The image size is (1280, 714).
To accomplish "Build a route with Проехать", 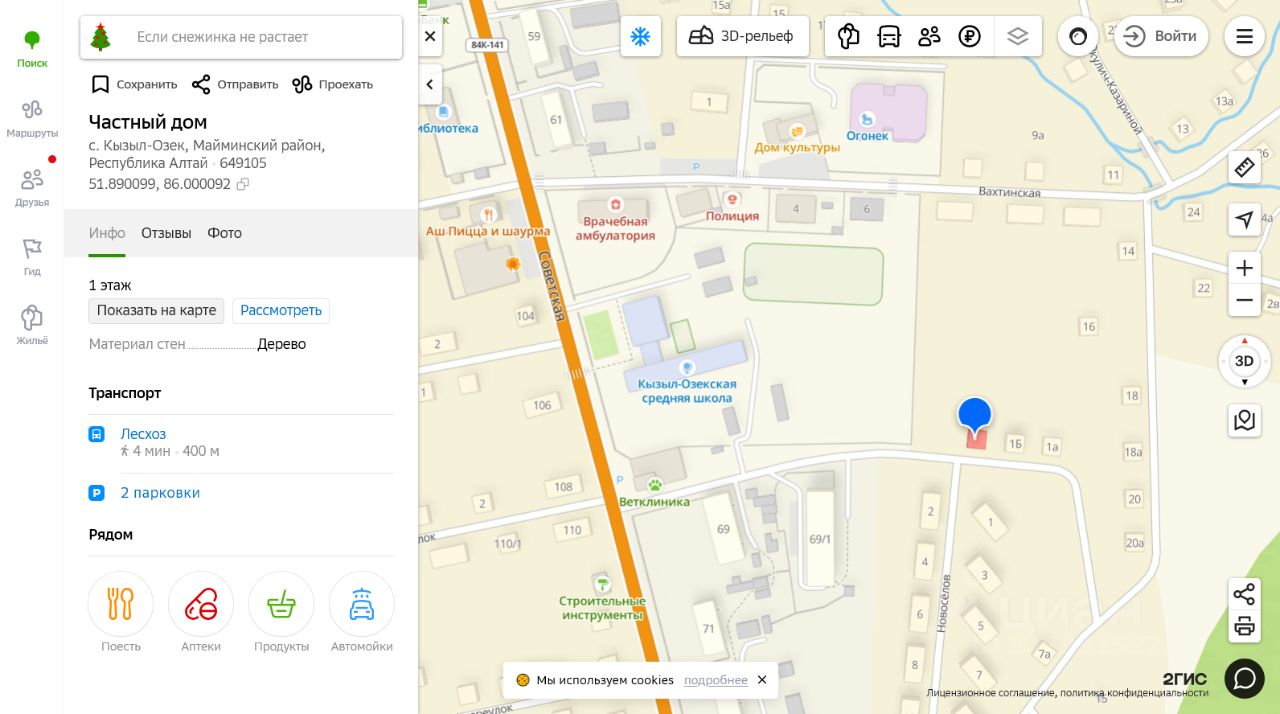I will coord(333,84).
